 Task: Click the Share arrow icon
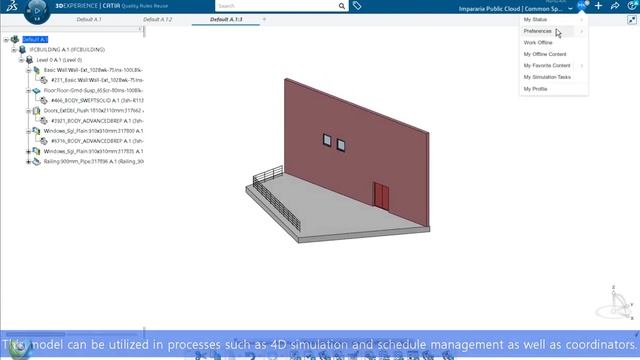click(615, 6)
